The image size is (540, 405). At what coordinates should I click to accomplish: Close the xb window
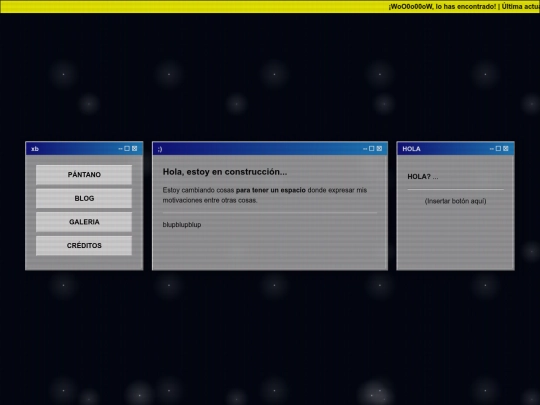135,148
